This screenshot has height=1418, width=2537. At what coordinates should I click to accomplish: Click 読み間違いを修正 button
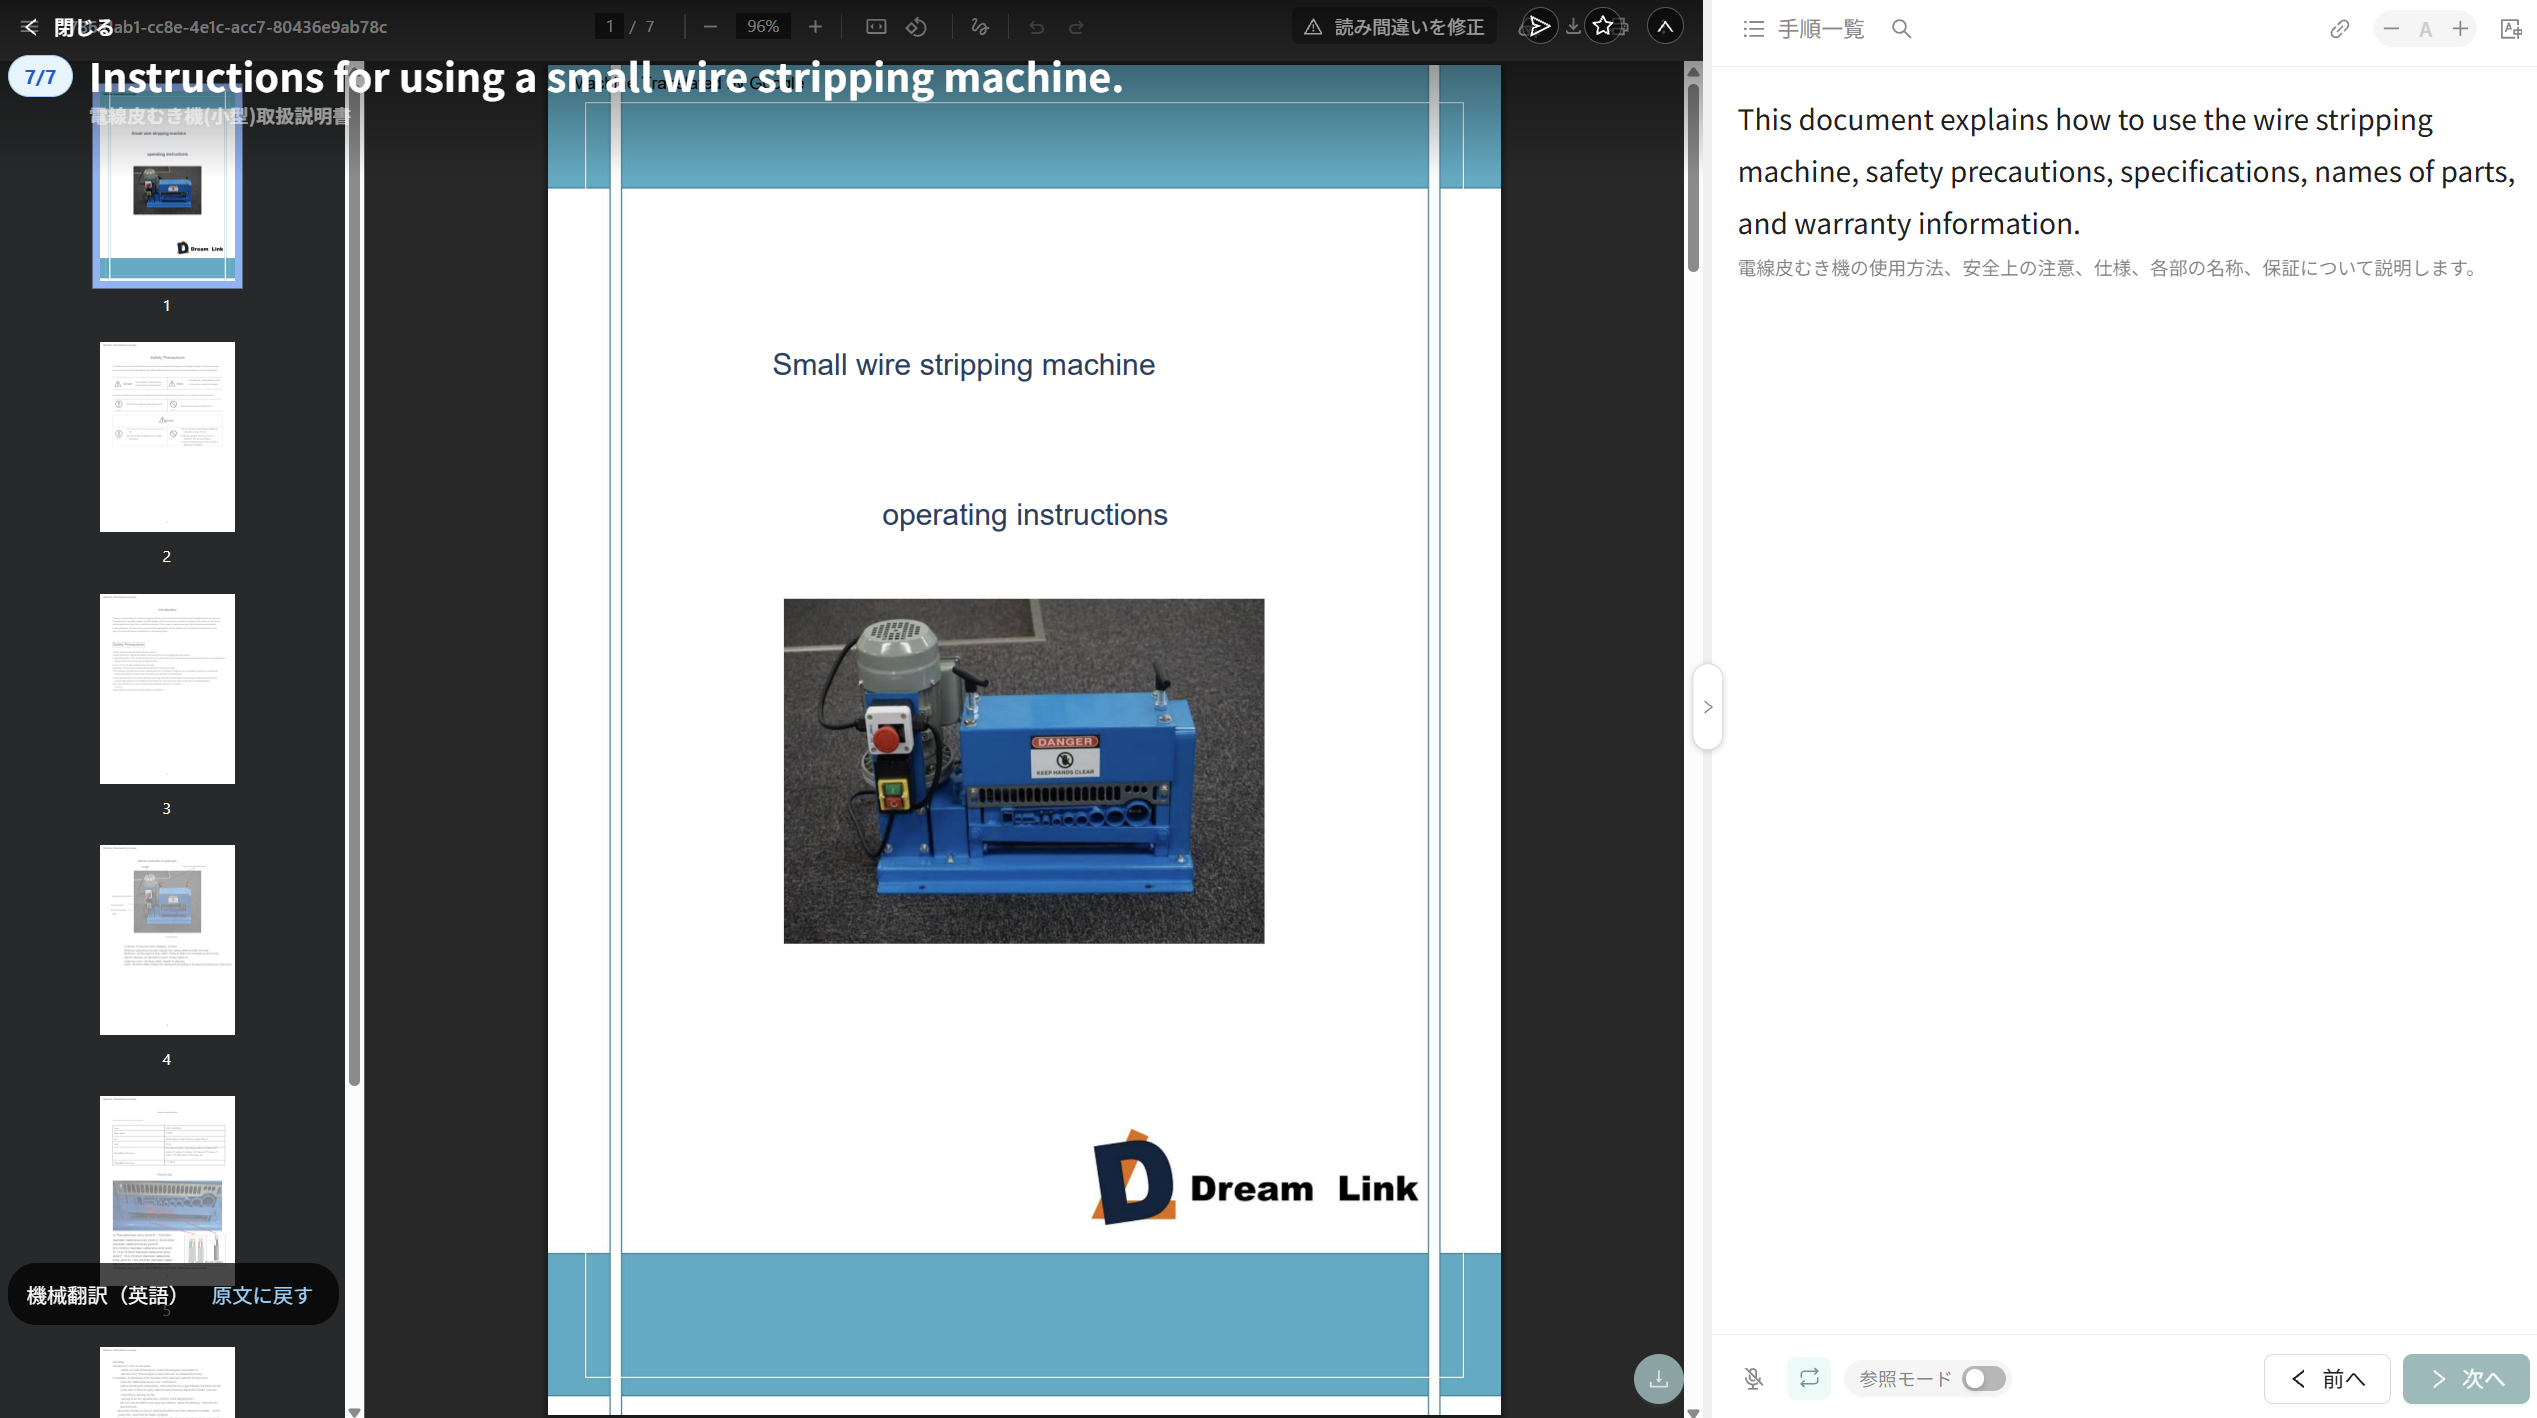1394,27
